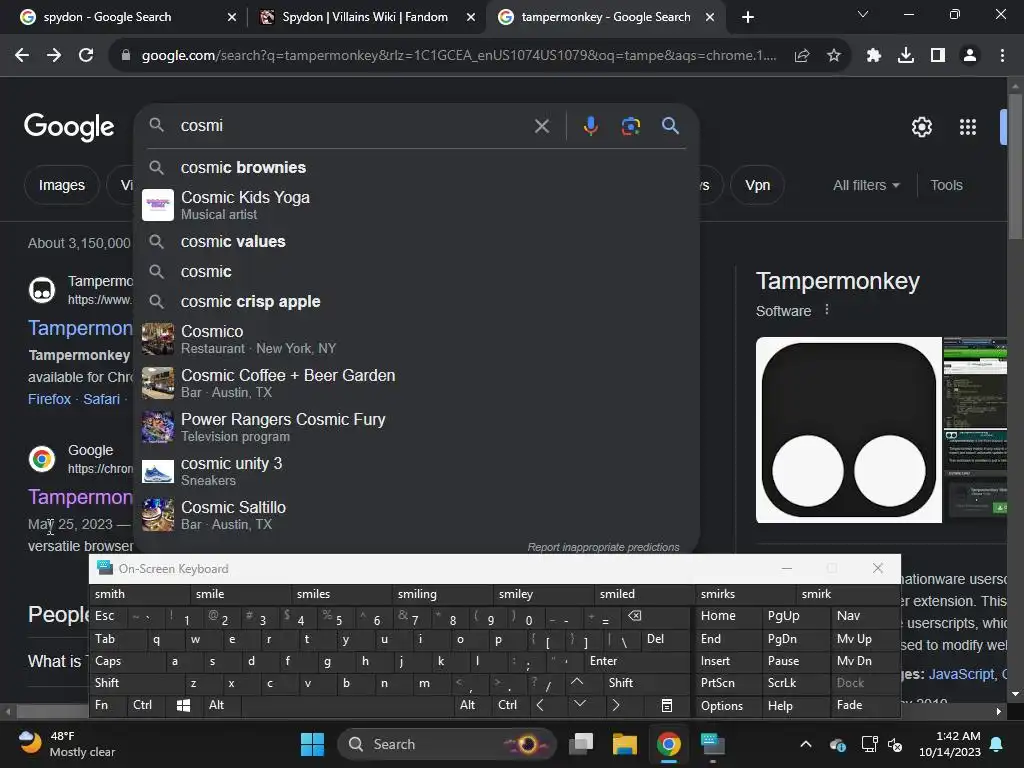Toggle ScrLk key on On-Screen Keyboard

tap(794, 683)
